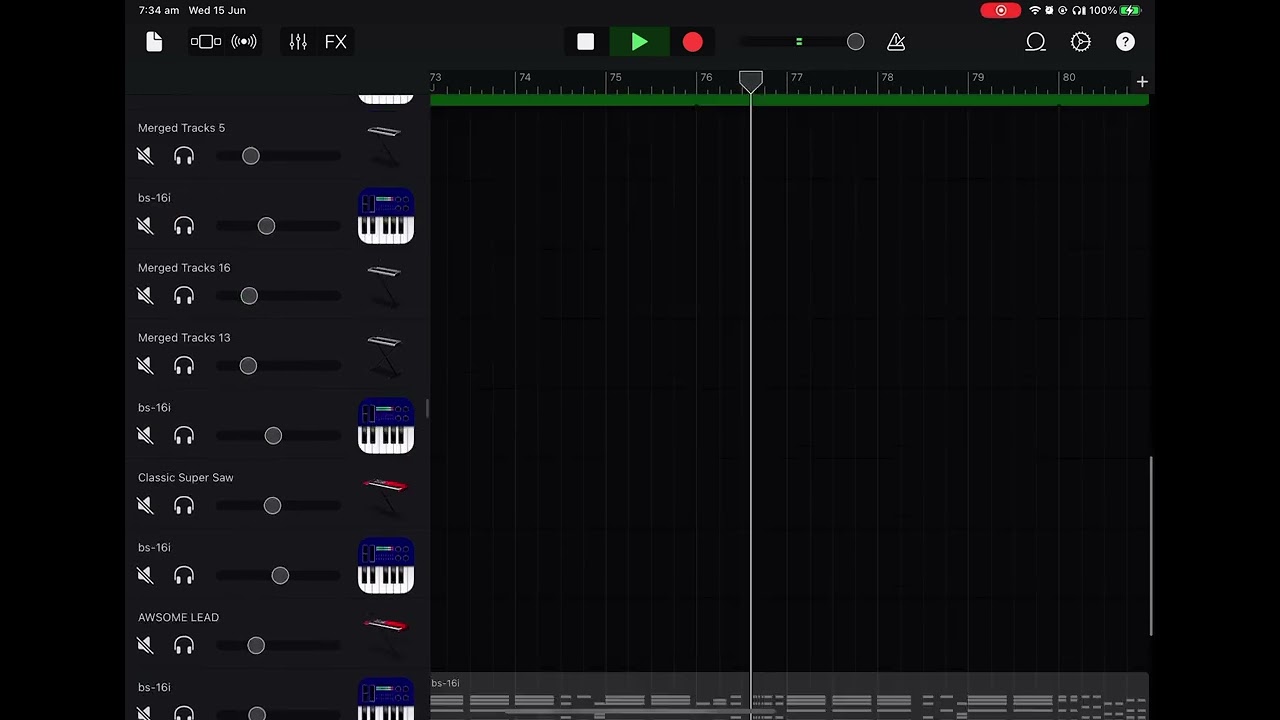Mute the Merged Tracks 16 track
1280x720 pixels.
(146, 296)
